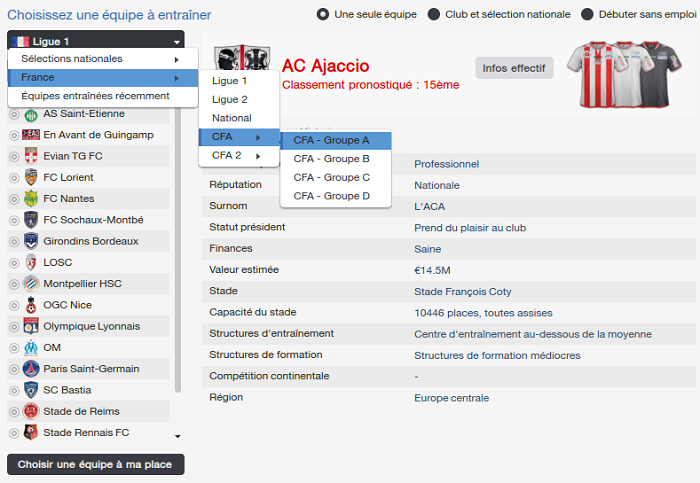Click the OM club logo

31,348
